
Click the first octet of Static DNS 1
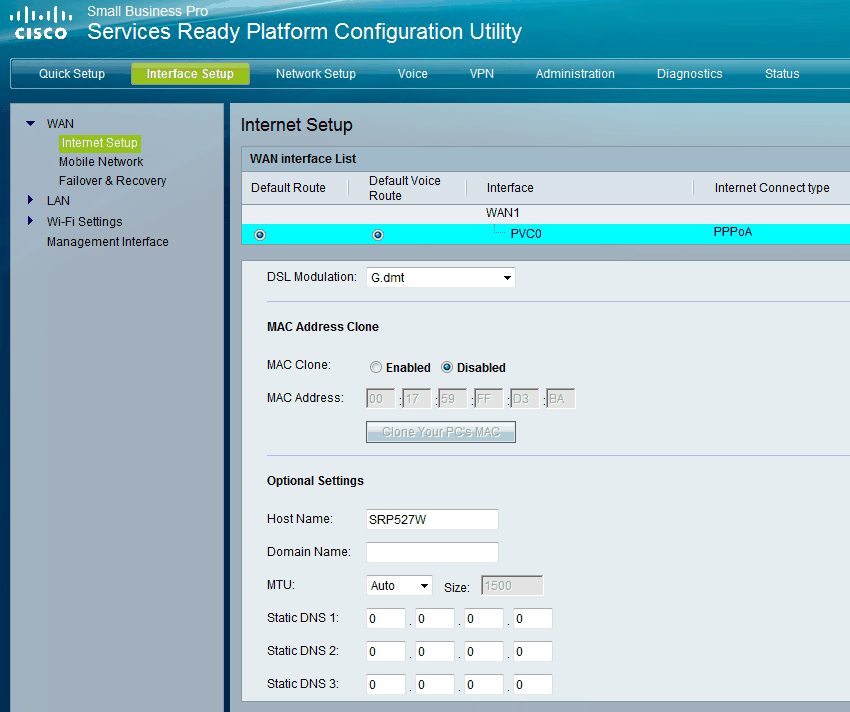tap(385, 619)
